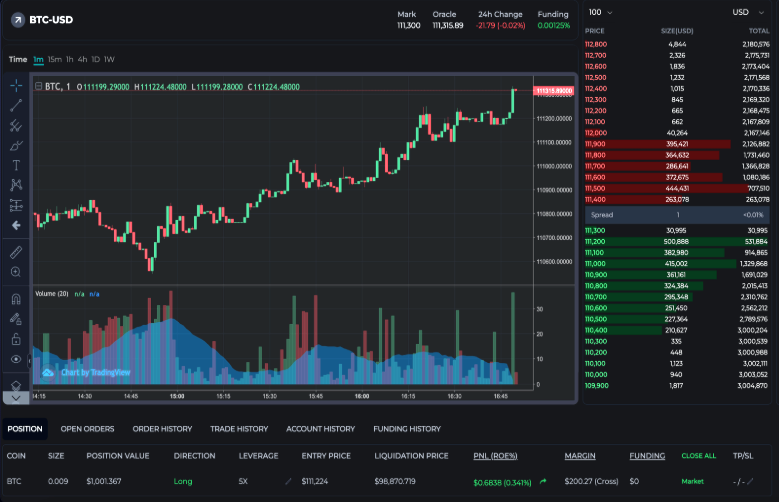779x502 pixels.
Task: Click the BTC-USD market title
Action: point(51,20)
